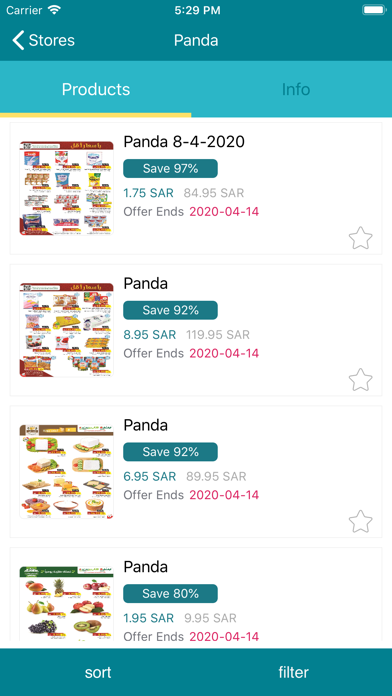Tap the 119.95 SAR original price
Screen dimensions: 392x696
pos(218,335)
